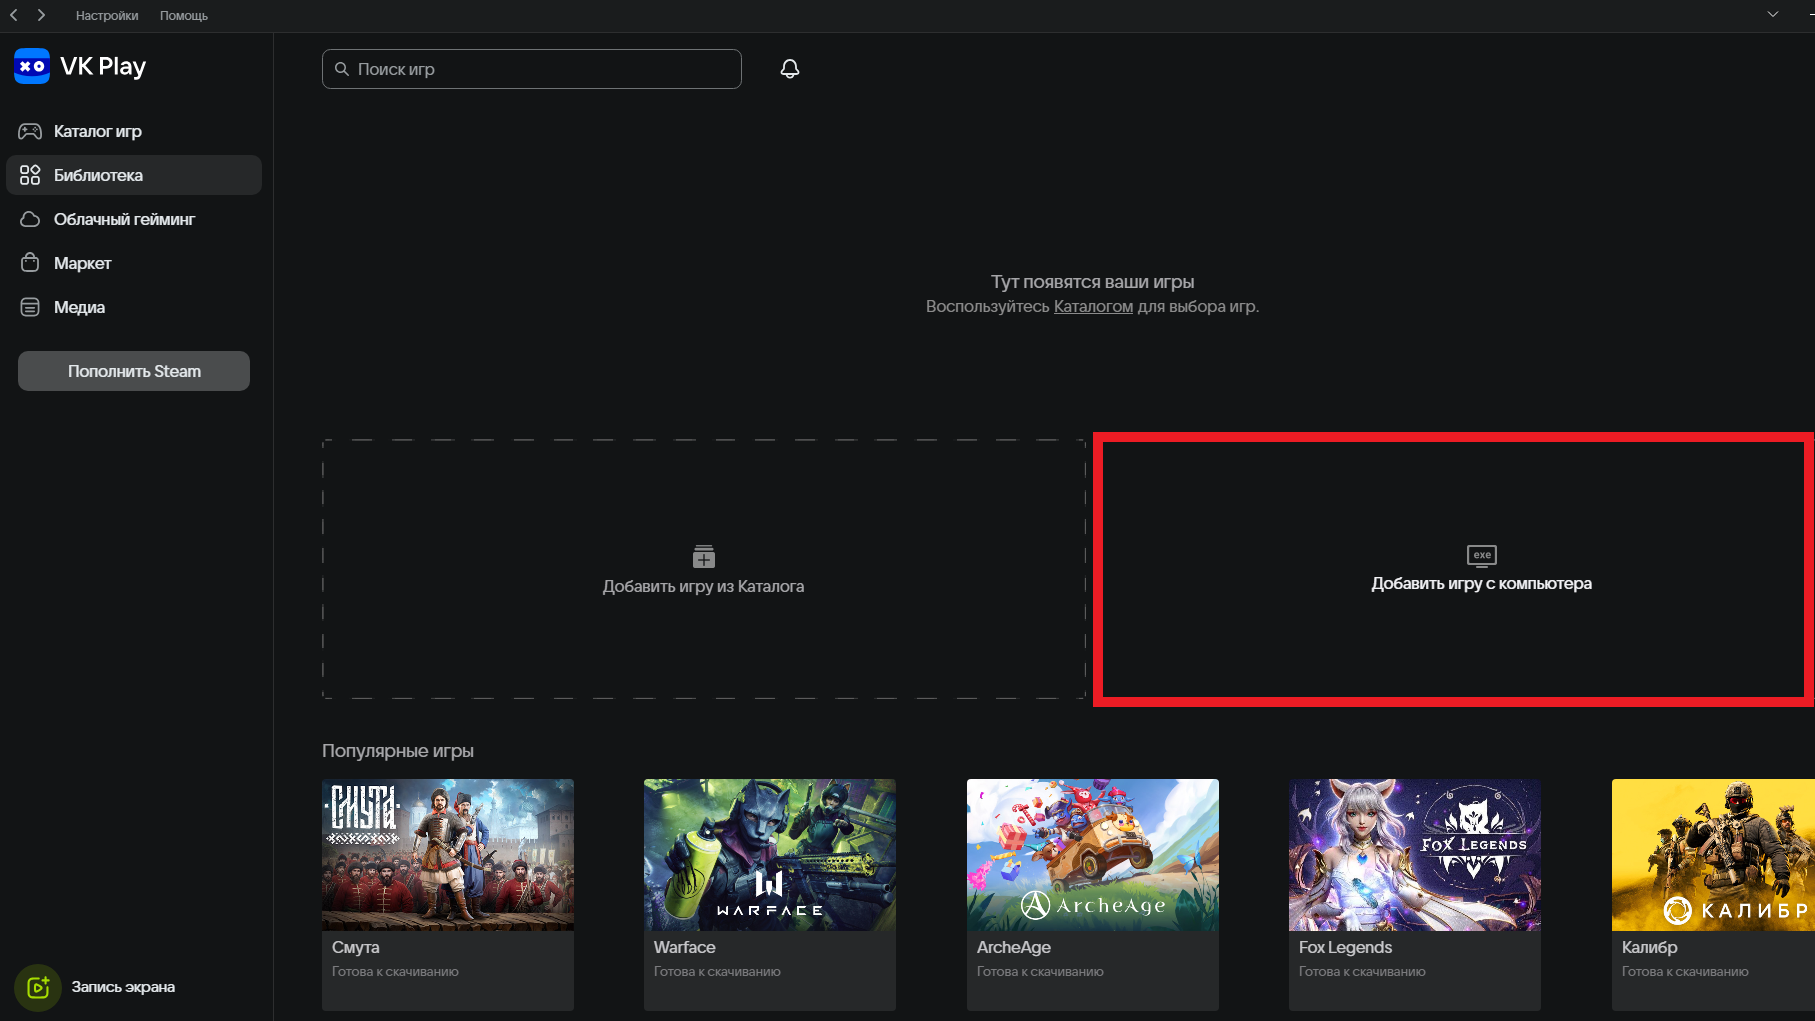Switch to Облачный гейминг

click(x=134, y=219)
